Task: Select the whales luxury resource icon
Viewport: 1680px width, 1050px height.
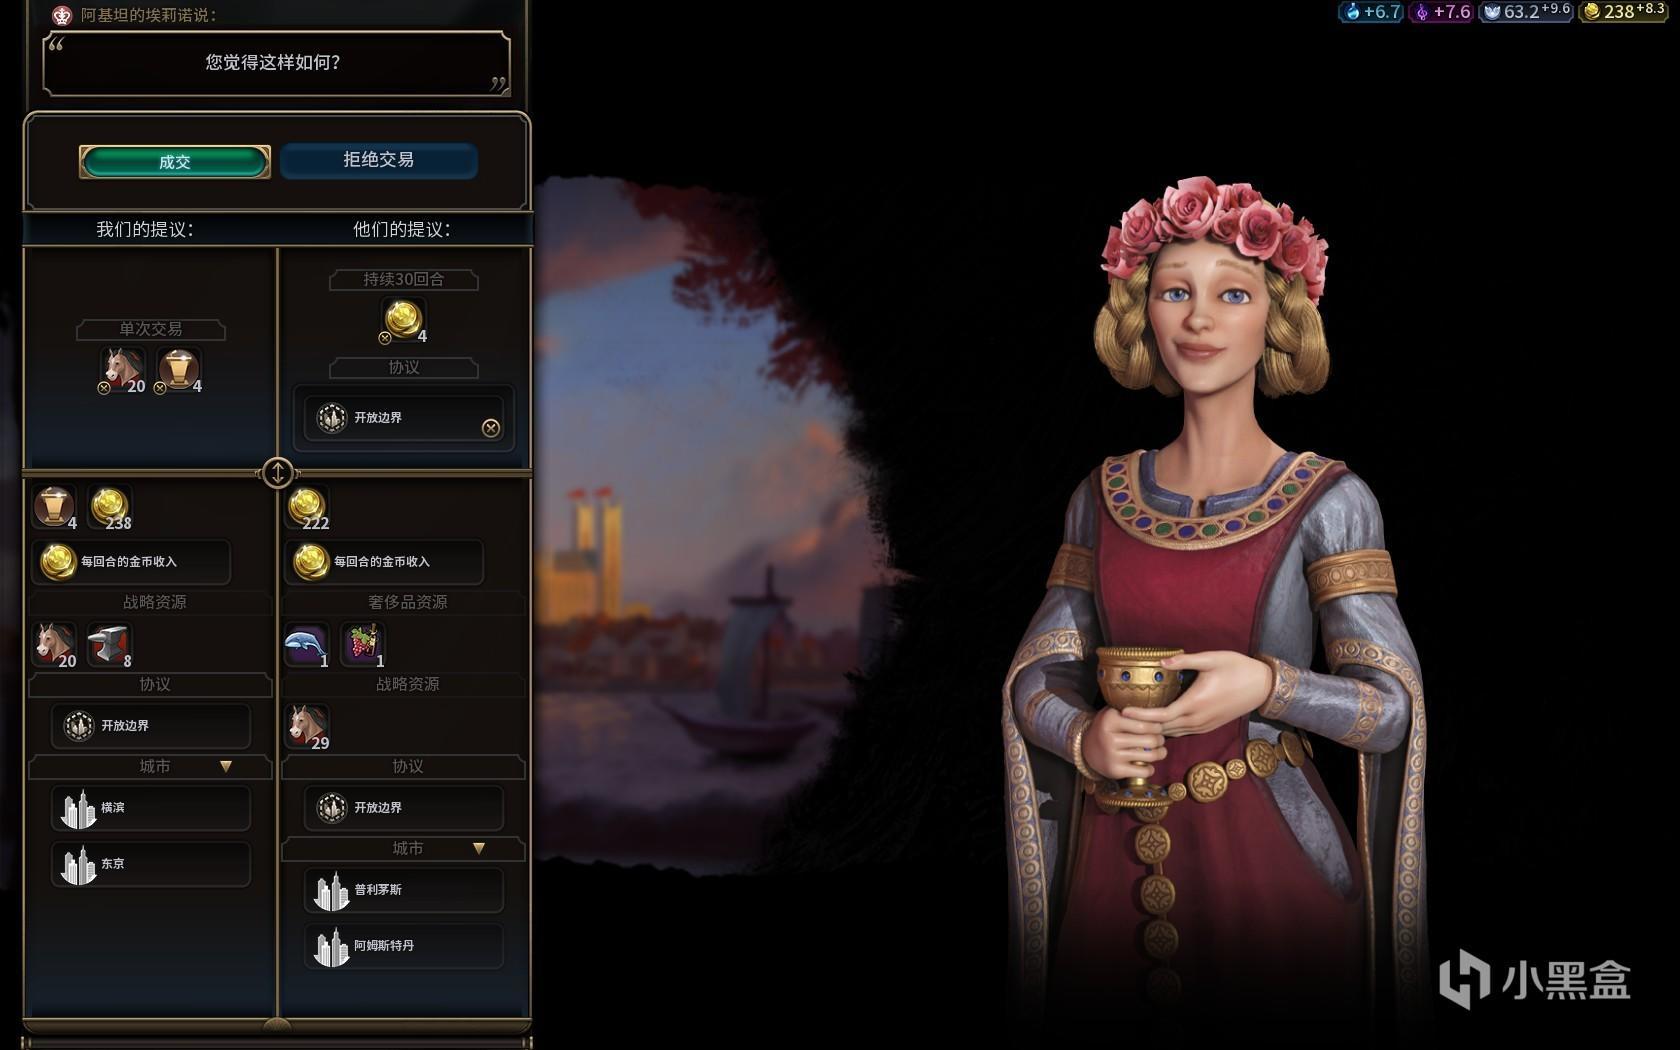Action: 306,645
